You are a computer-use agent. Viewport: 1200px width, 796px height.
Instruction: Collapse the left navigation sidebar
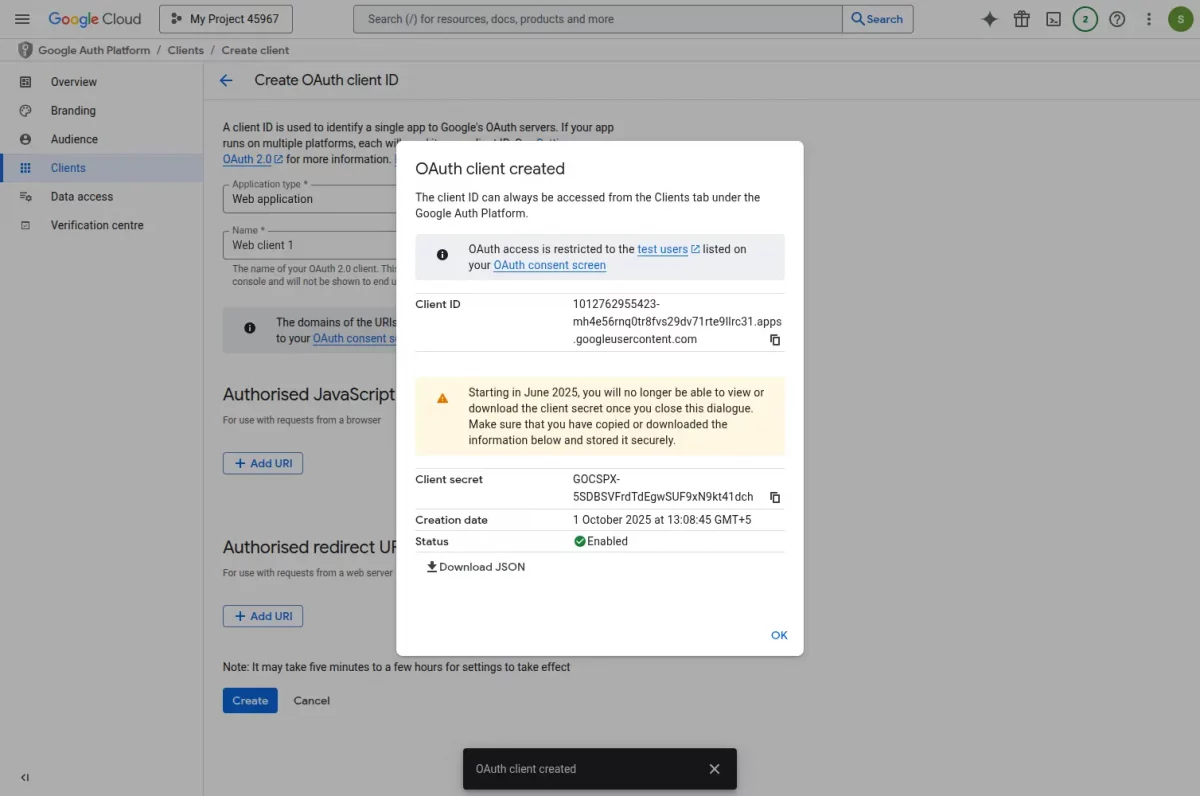click(x=25, y=777)
